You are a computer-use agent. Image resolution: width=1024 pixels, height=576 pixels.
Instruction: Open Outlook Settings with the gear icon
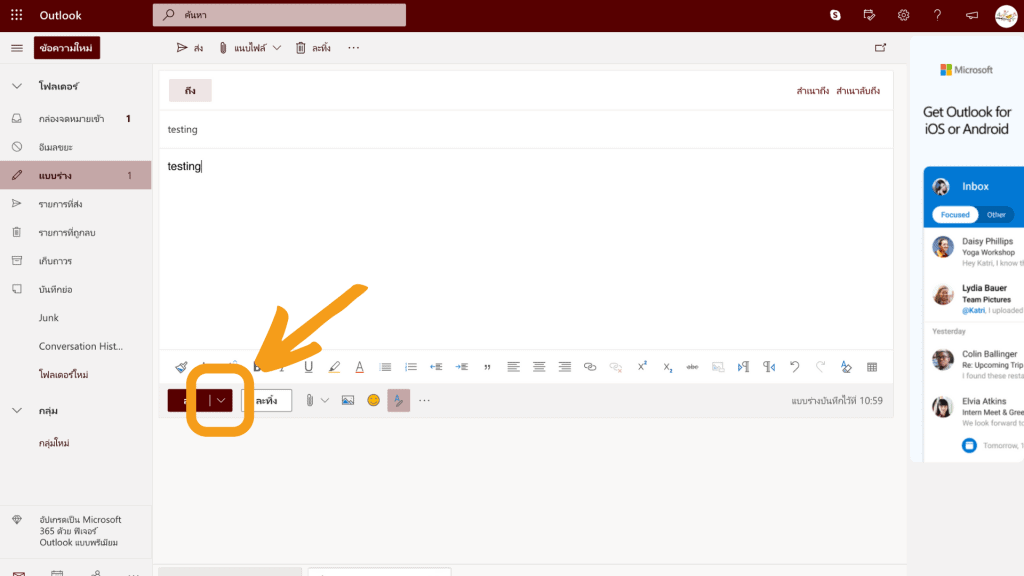click(903, 14)
